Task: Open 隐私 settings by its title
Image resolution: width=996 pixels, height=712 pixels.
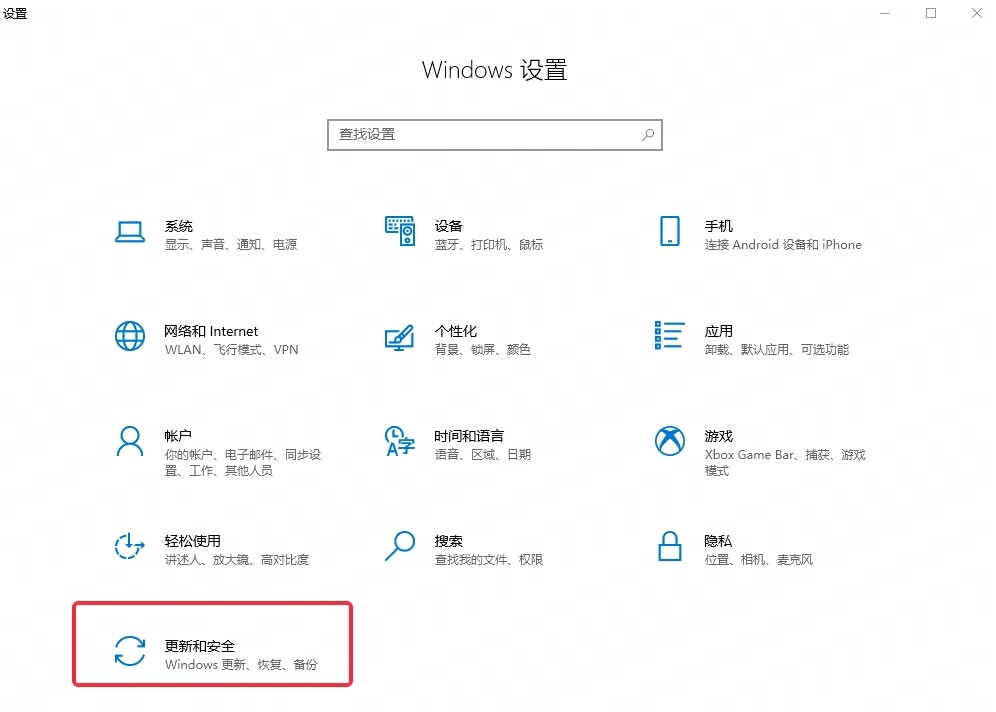Action: 718,541
